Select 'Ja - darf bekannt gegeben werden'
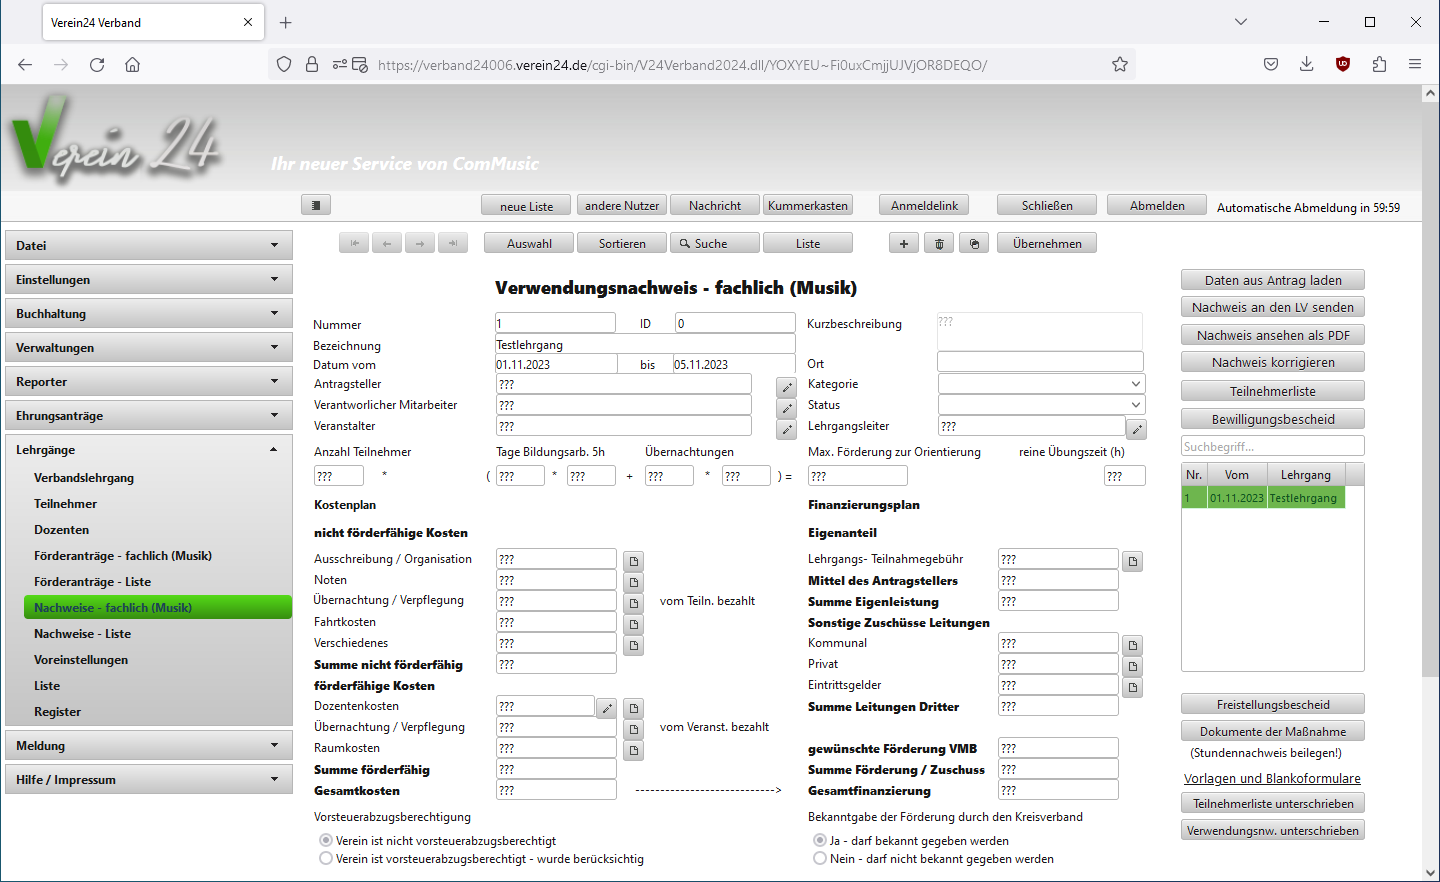Image resolution: width=1440 pixels, height=882 pixels. [820, 840]
